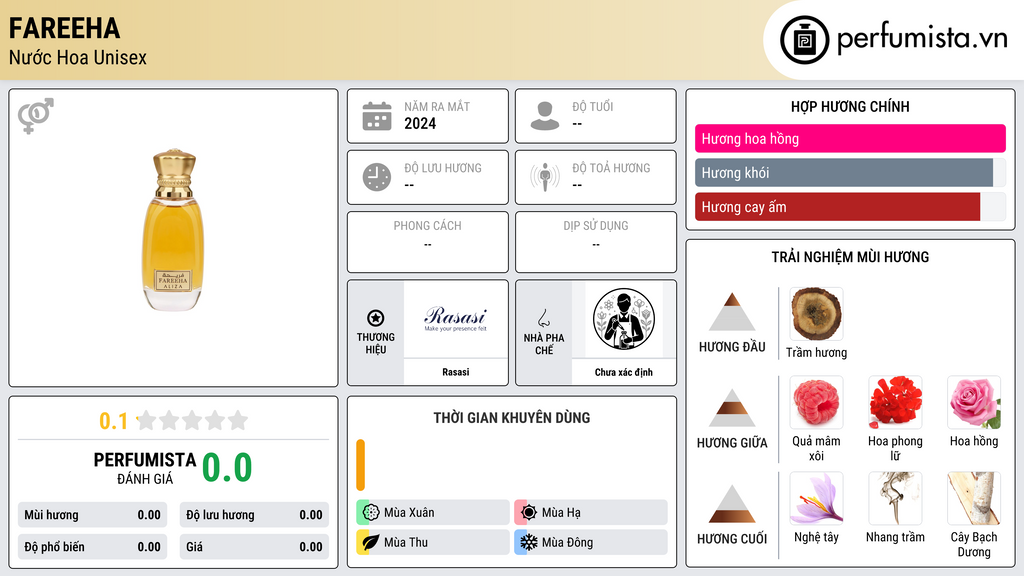
Task: Click the Quả mâm xôi note image
Action: pos(816,402)
